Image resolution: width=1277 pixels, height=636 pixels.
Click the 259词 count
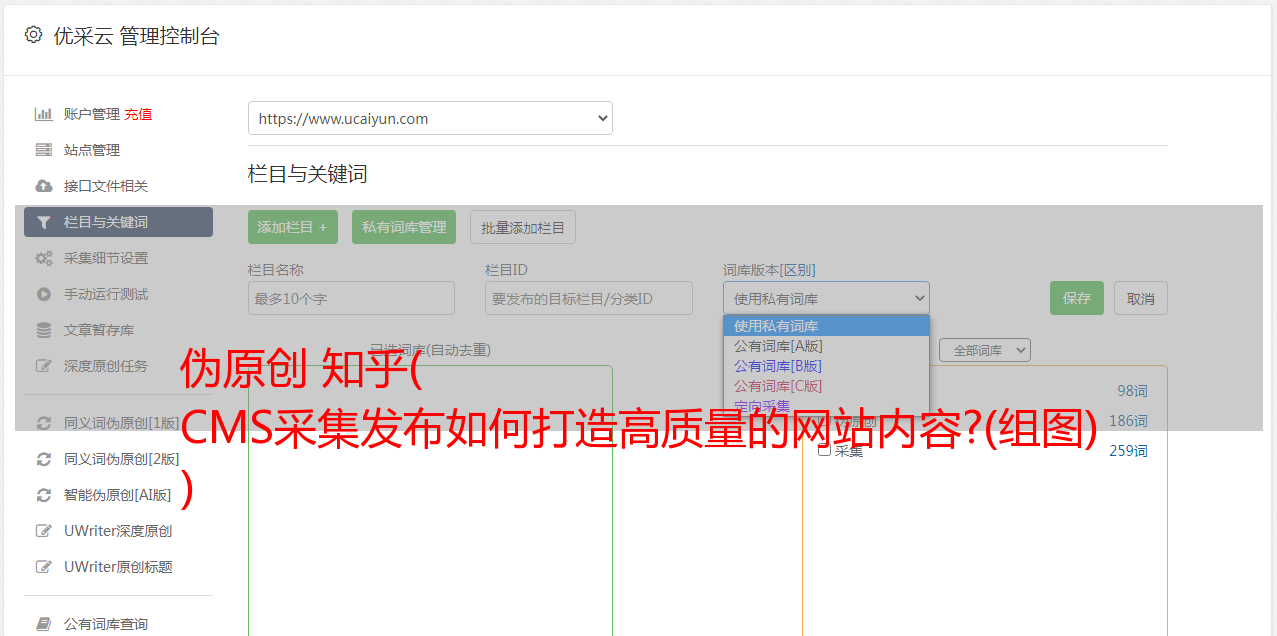coord(1128,451)
